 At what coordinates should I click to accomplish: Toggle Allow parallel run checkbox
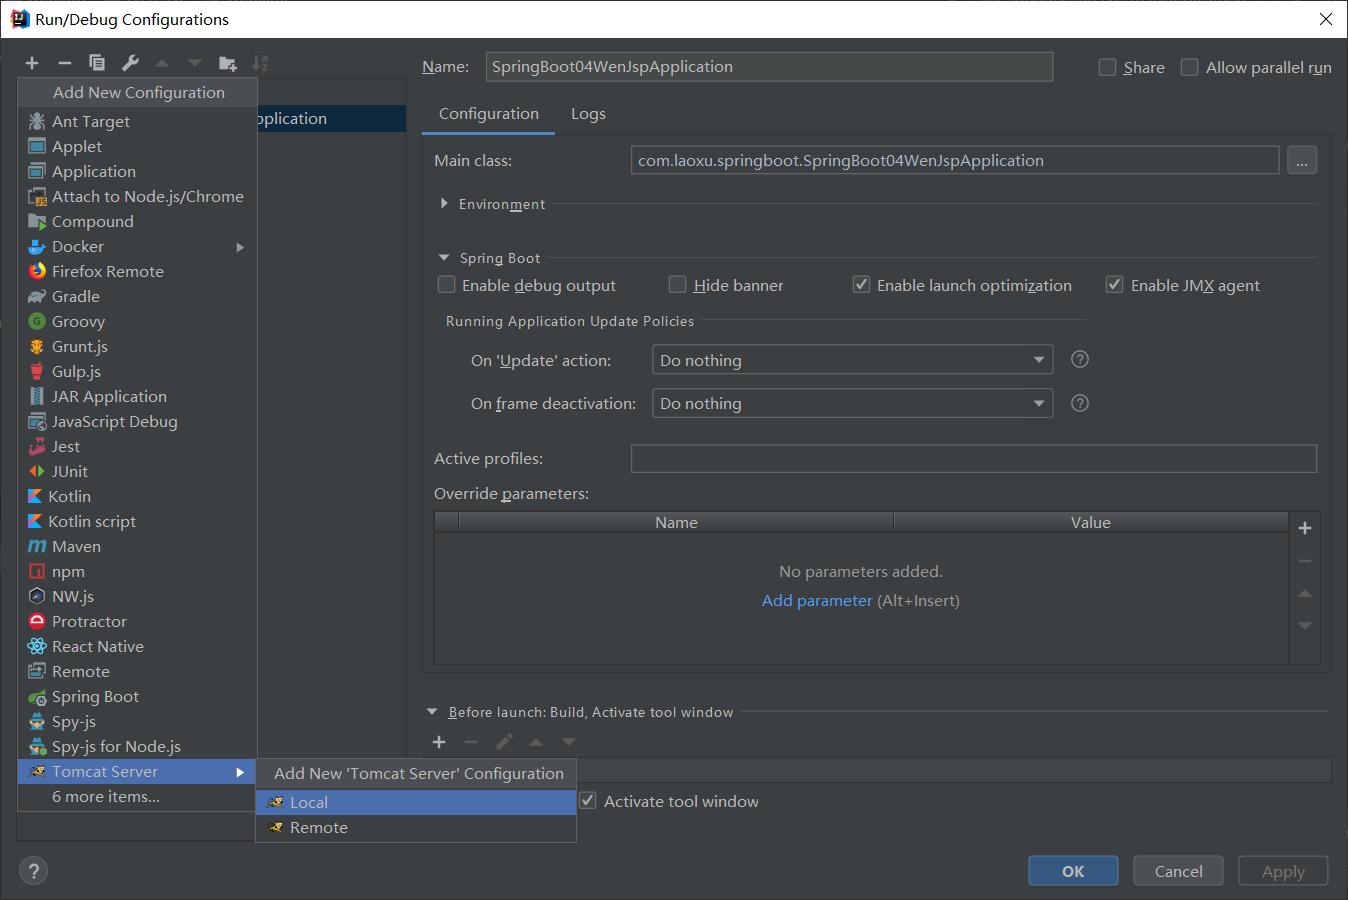[x=1189, y=67]
